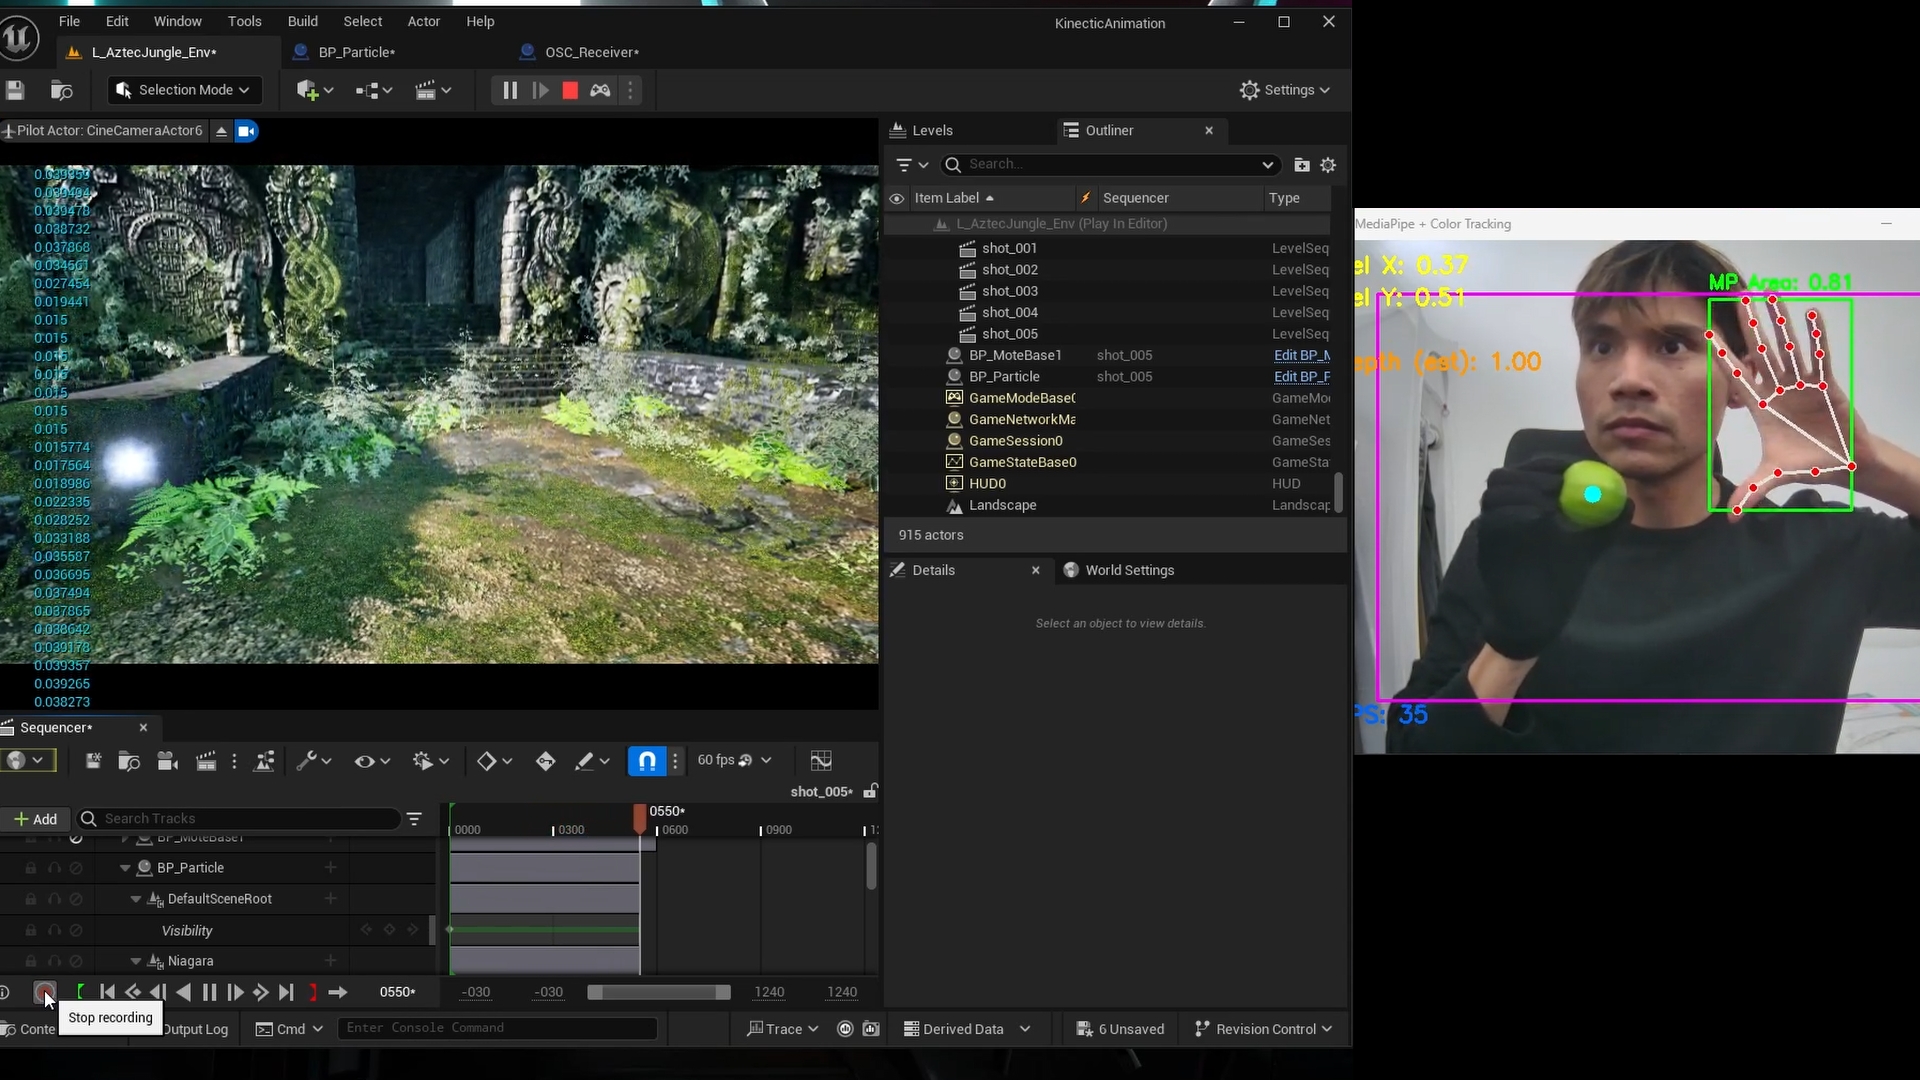Collapse the DefaultSceneRoot track

(136, 899)
